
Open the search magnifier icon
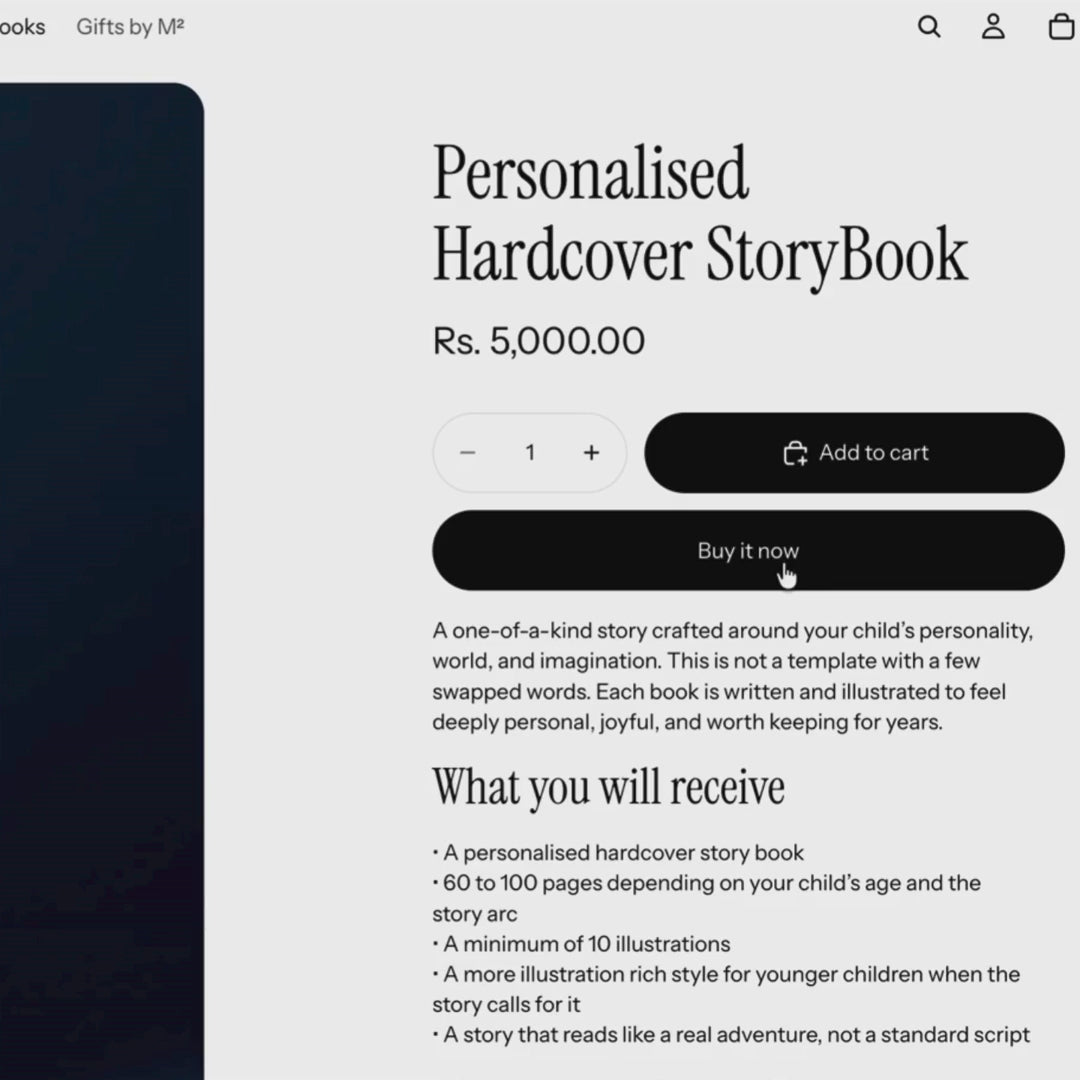tap(929, 27)
